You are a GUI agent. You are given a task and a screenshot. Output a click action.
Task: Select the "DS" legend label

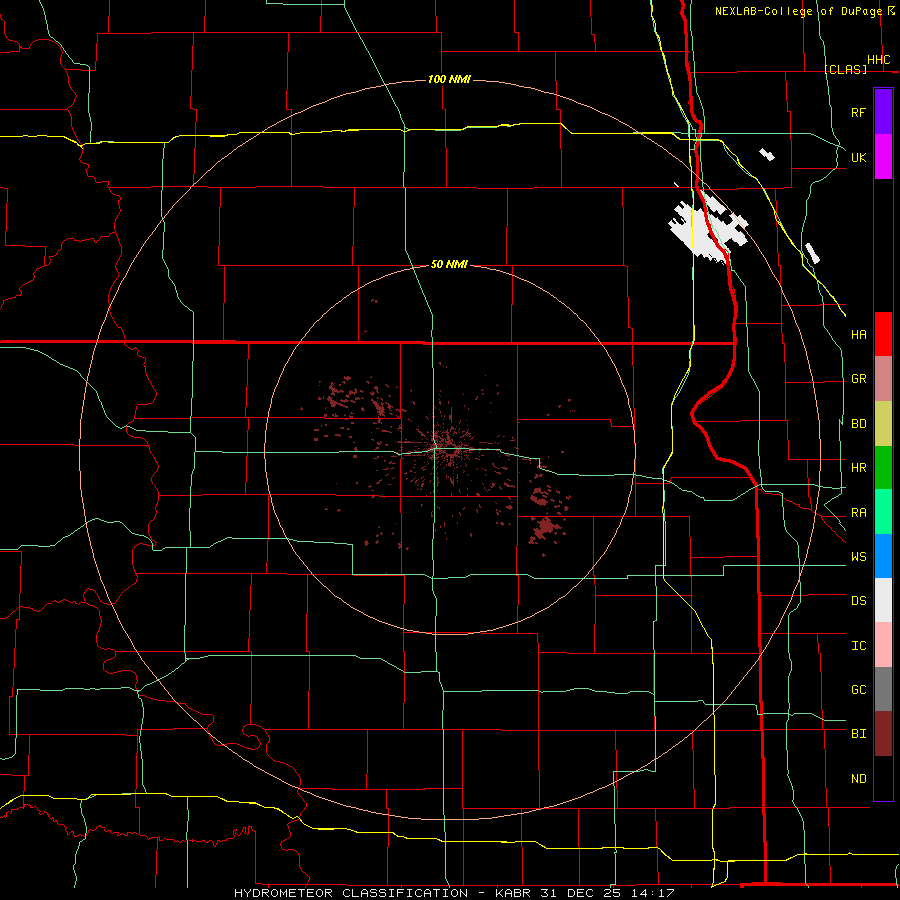click(858, 601)
